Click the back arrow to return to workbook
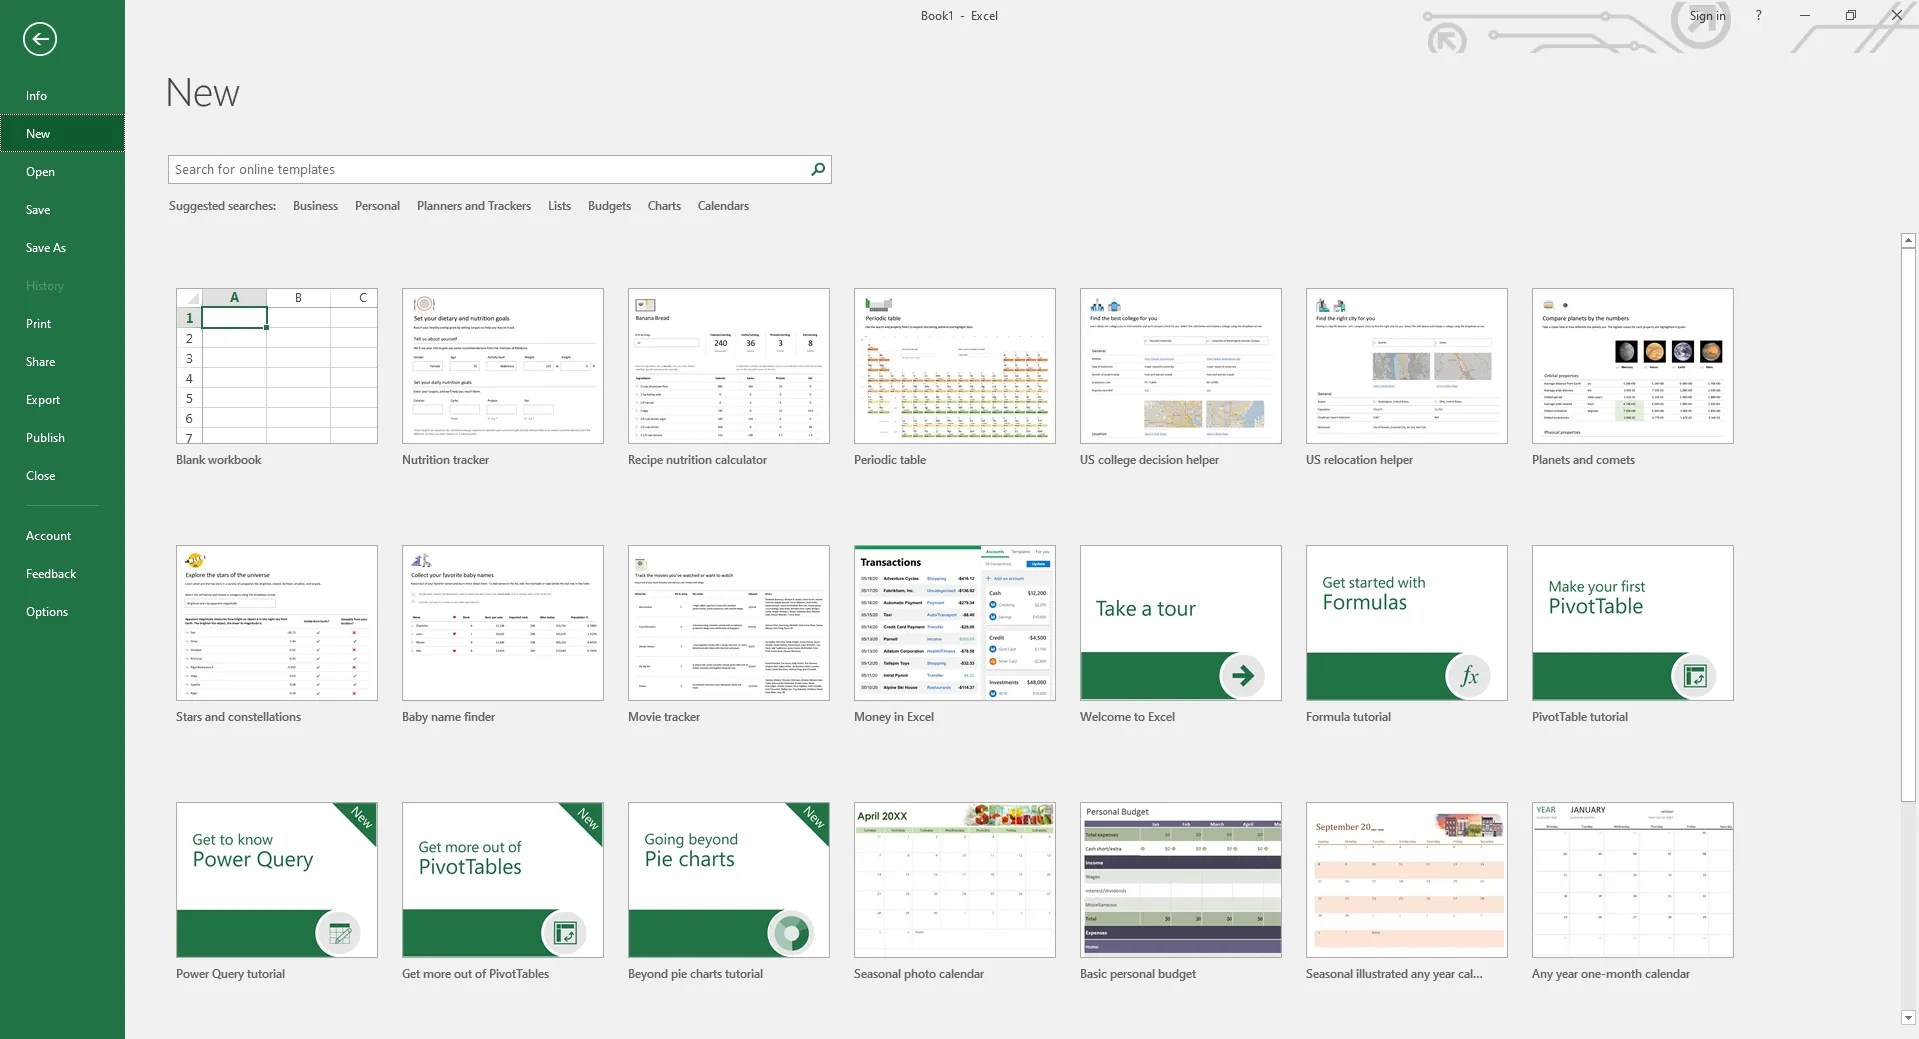 (x=40, y=39)
